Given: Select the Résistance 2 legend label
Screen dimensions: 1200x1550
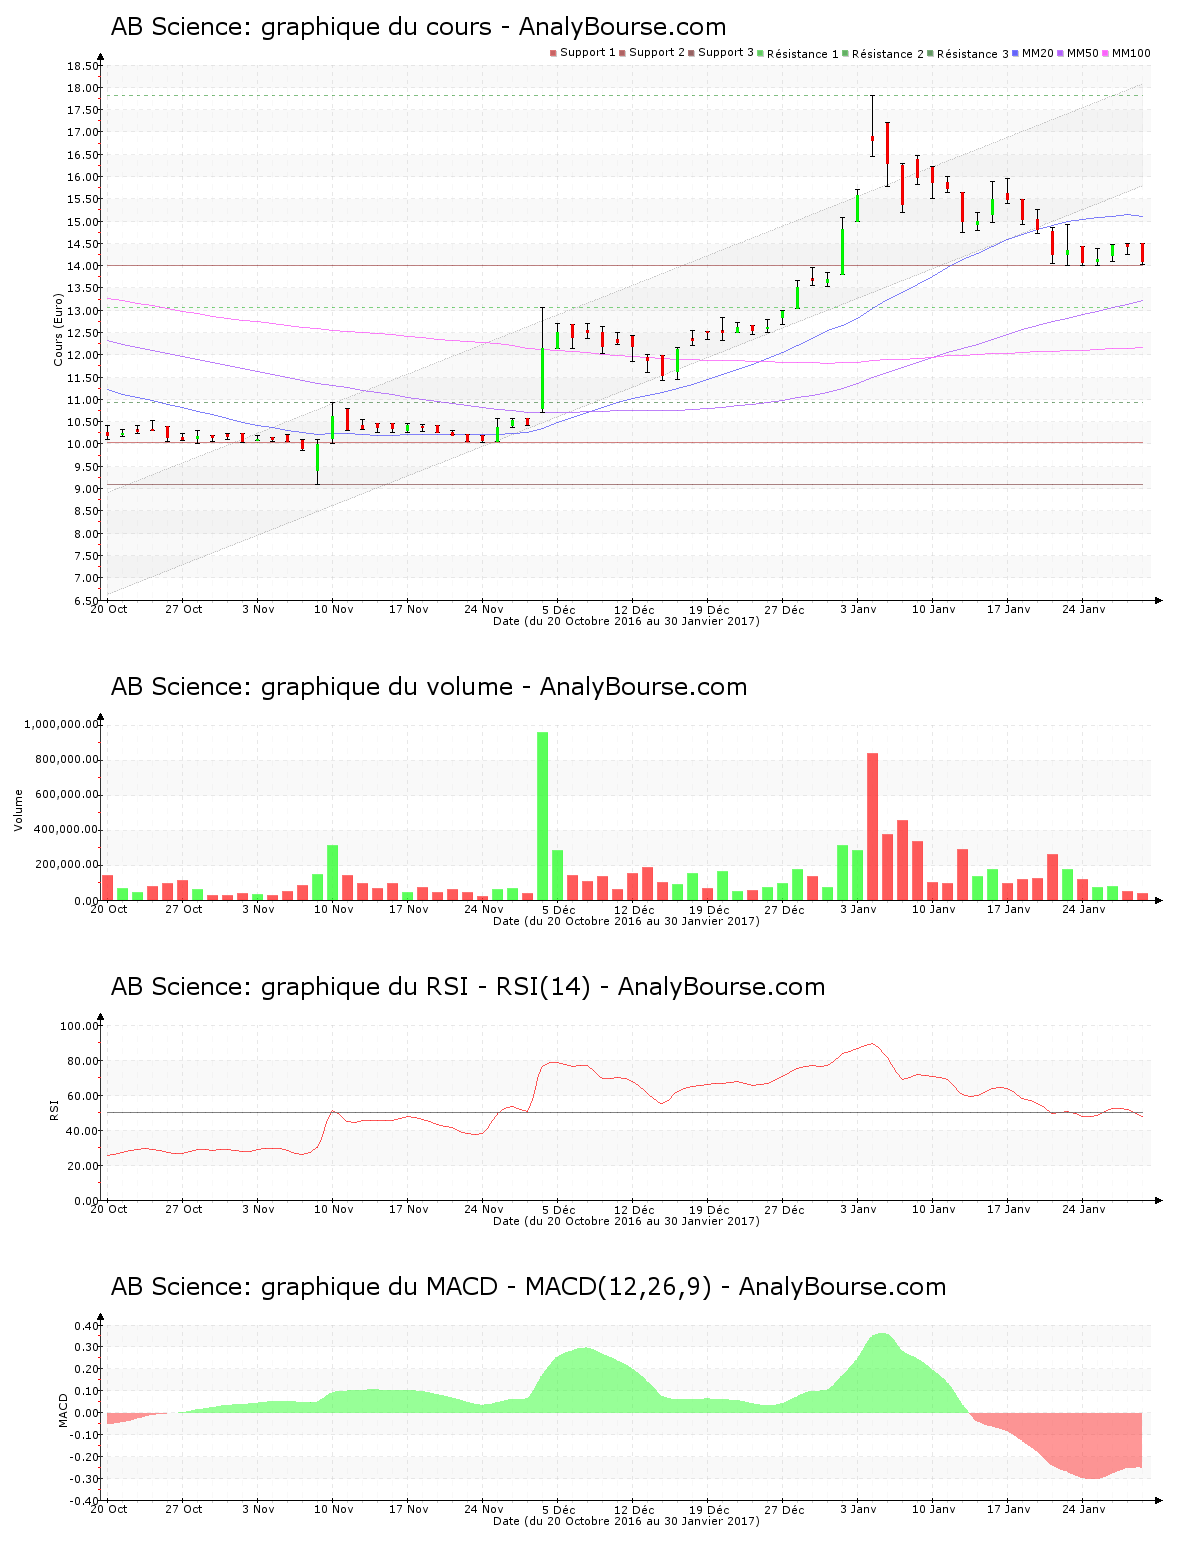Looking at the screenshot, I should click(x=888, y=54).
